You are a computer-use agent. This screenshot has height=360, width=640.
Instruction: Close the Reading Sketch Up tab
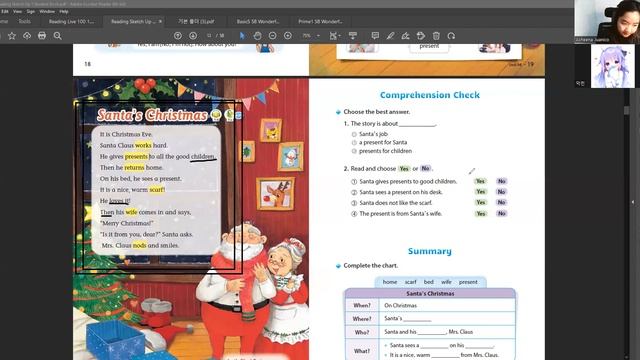160,21
